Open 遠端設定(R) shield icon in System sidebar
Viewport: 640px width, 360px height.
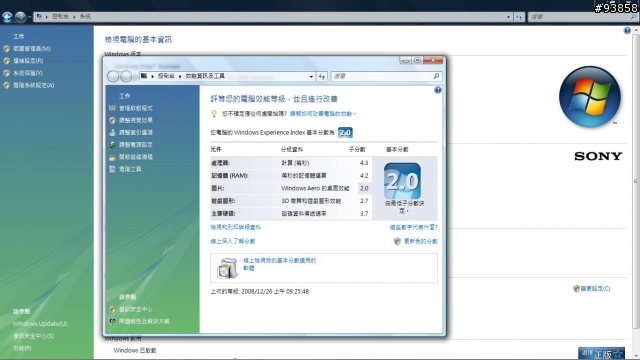click(x=7, y=61)
